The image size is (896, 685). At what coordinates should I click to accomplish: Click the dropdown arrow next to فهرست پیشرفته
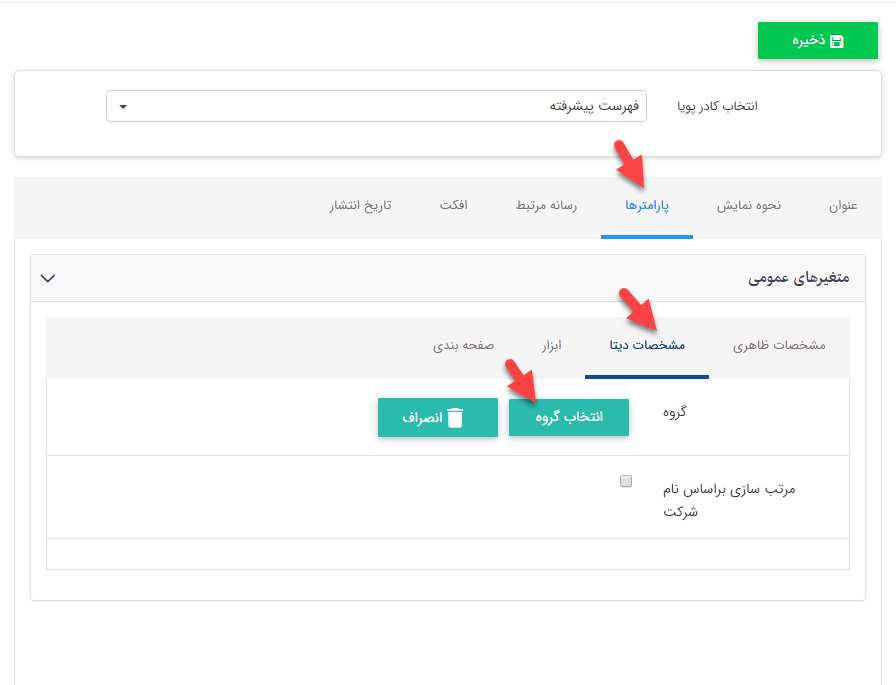point(122,105)
